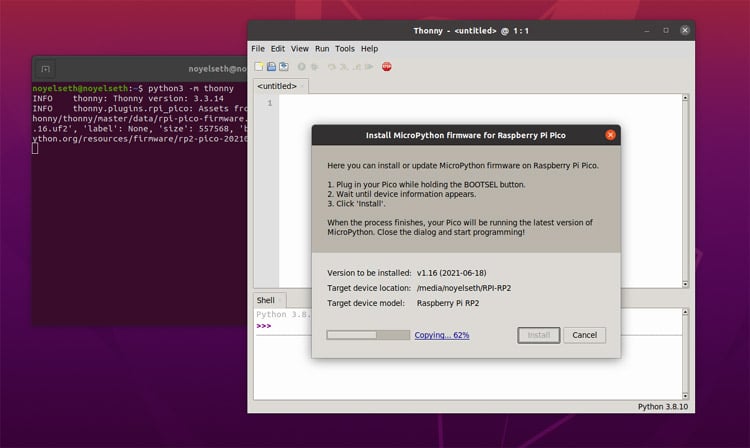This screenshot has width=750, height=448.
Task: Click the greyed Run current script icon
Action: point(301,66)
